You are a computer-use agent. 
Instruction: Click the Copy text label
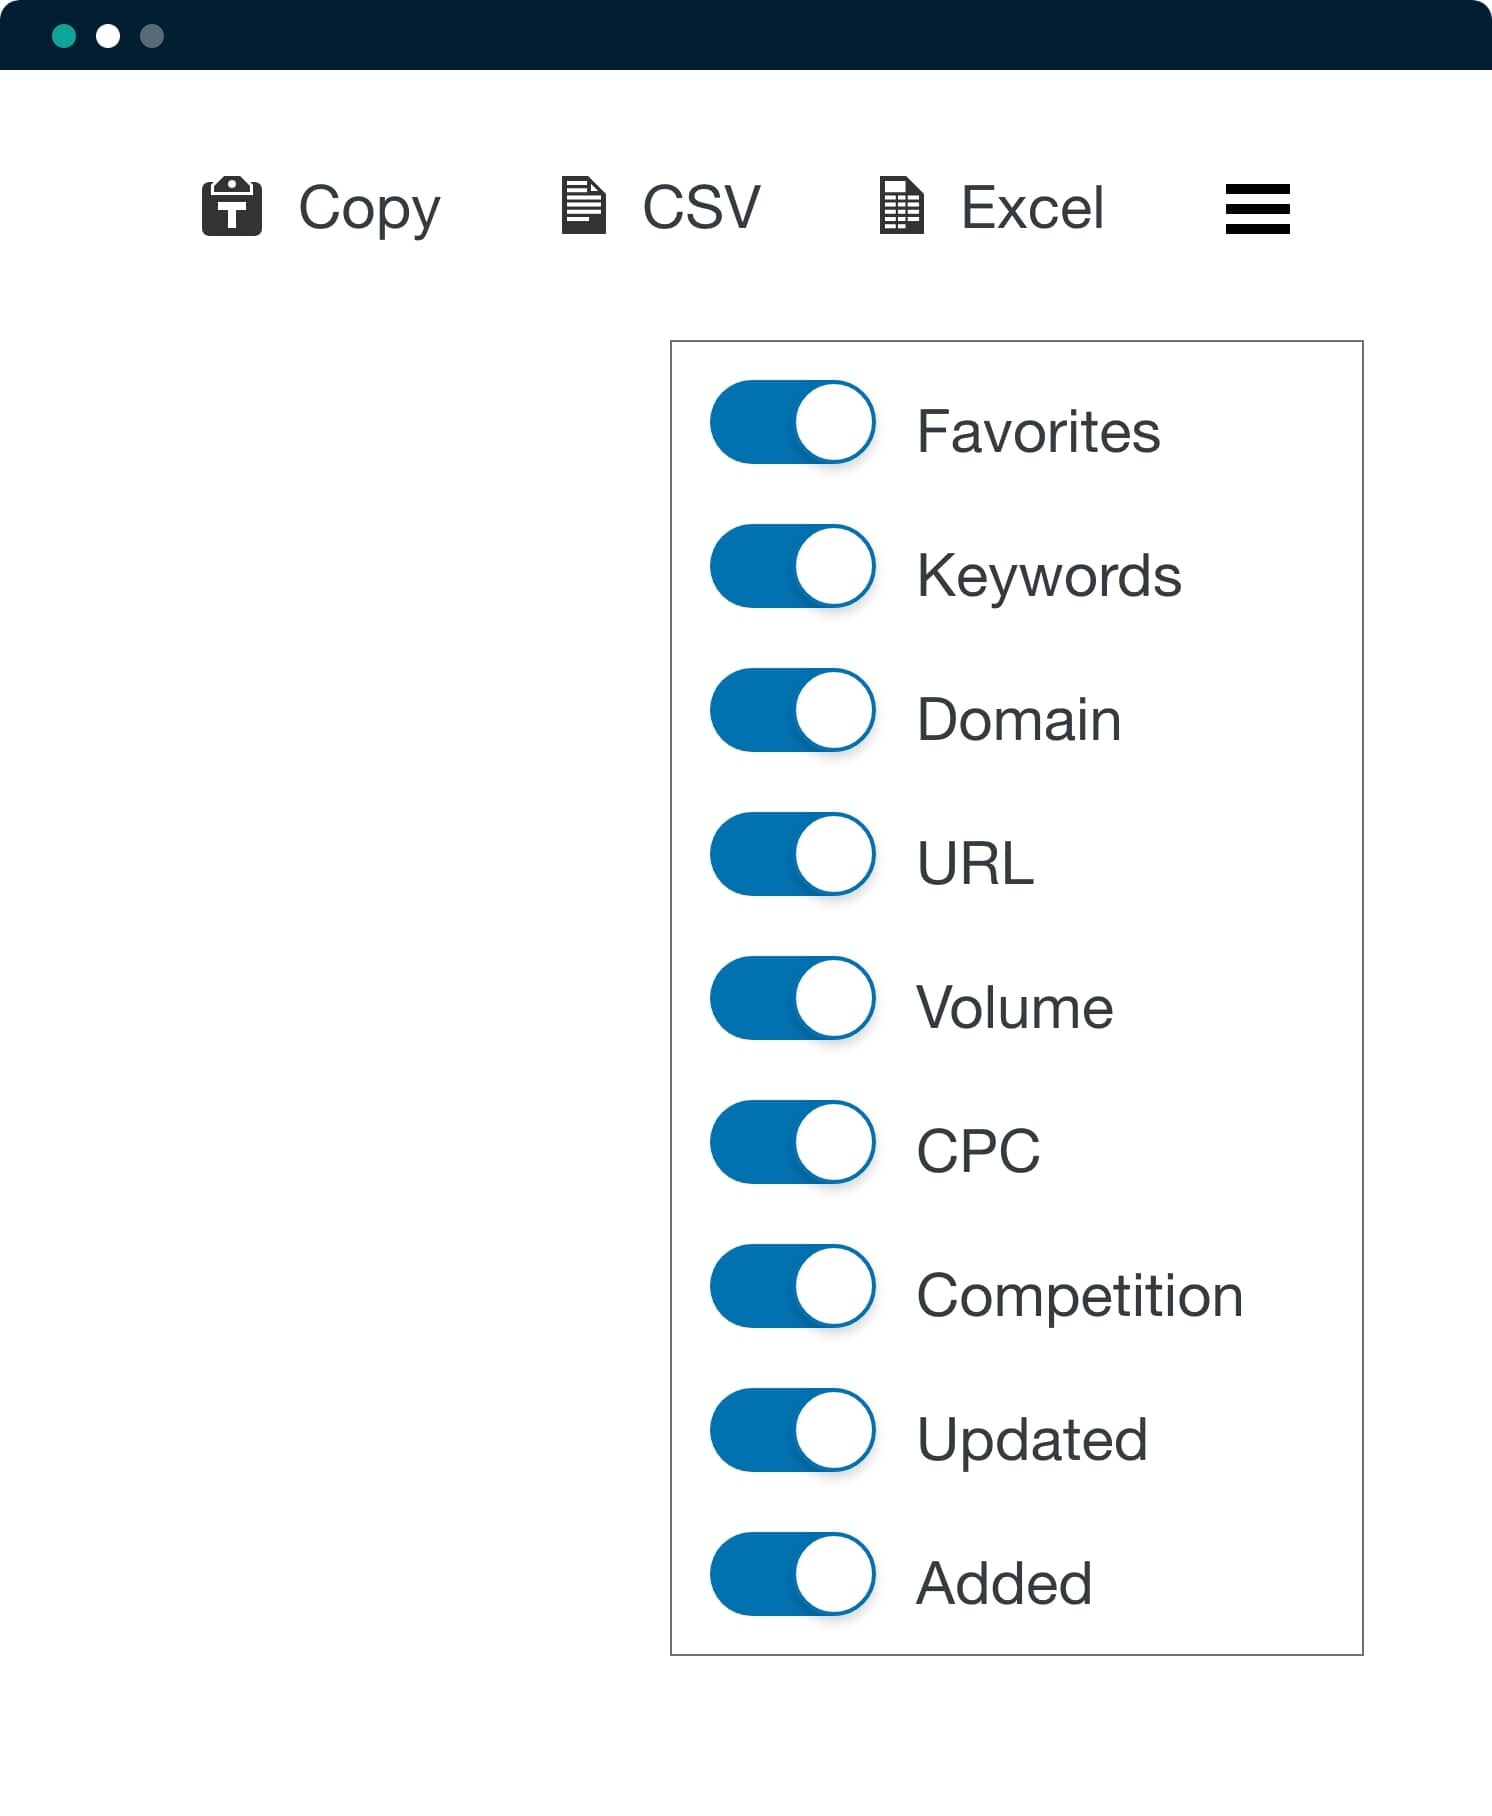[x=369, y=209]
